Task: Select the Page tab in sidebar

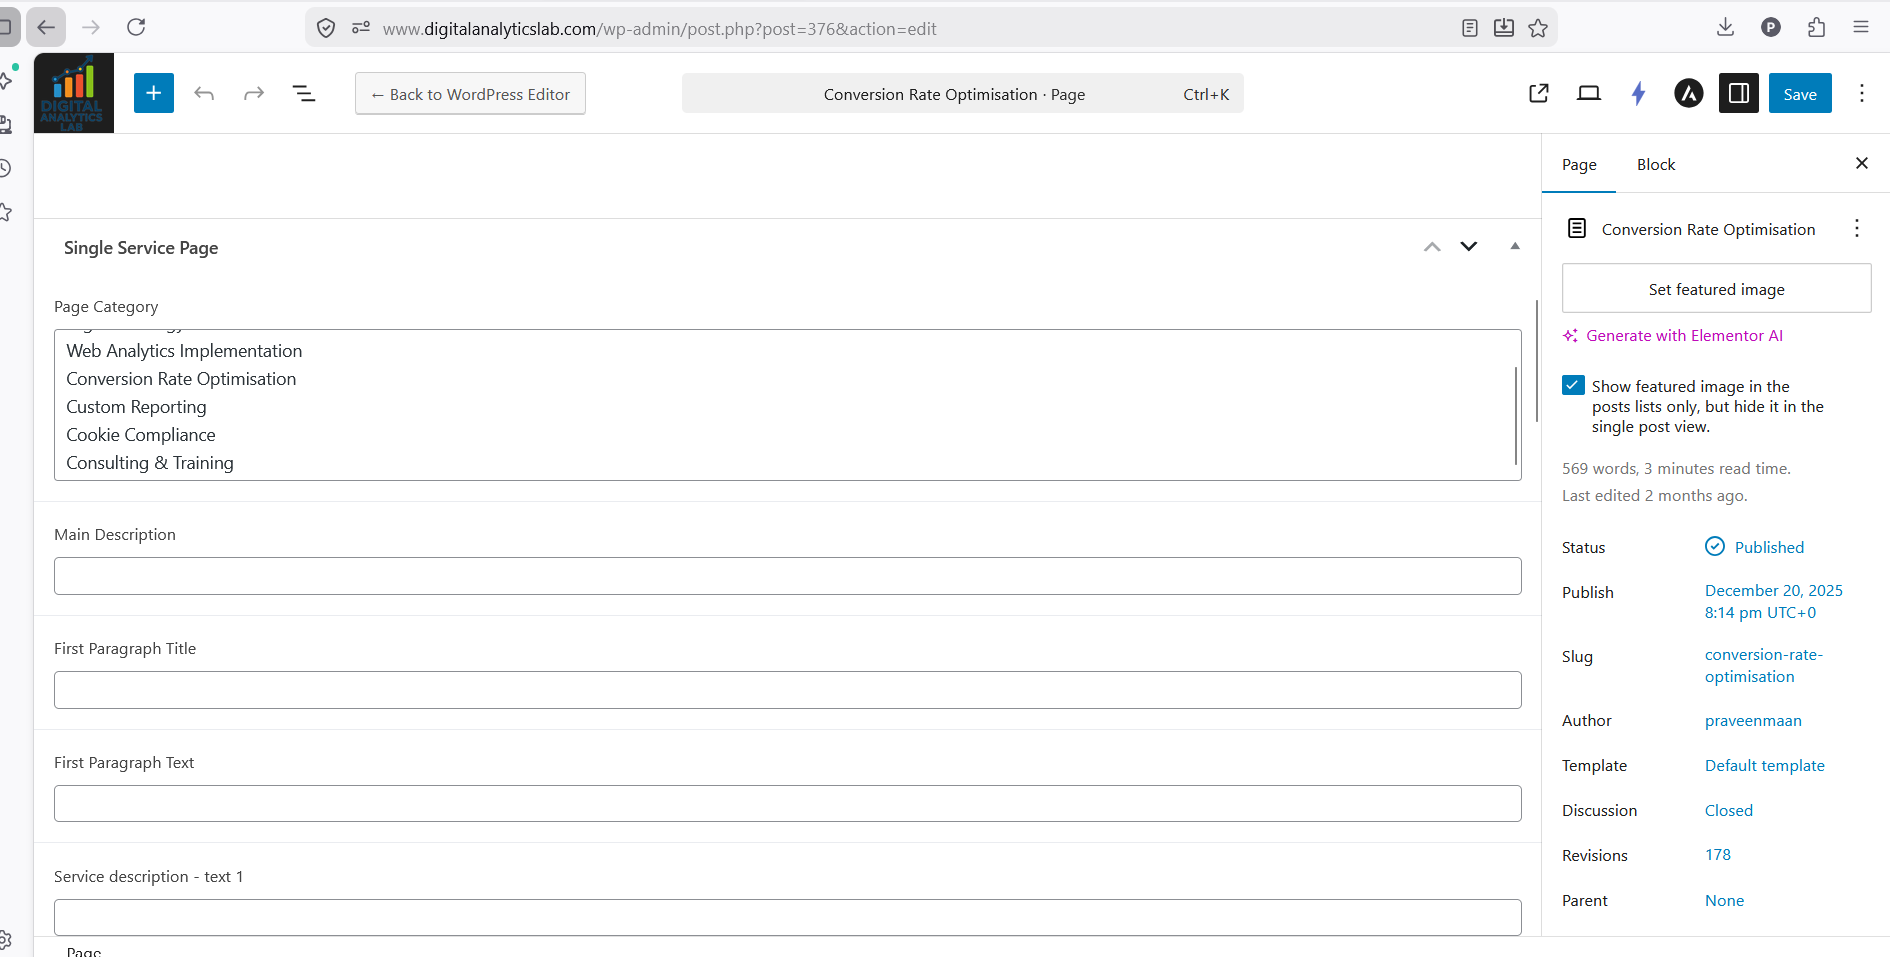Action: tap(1579, 164)
